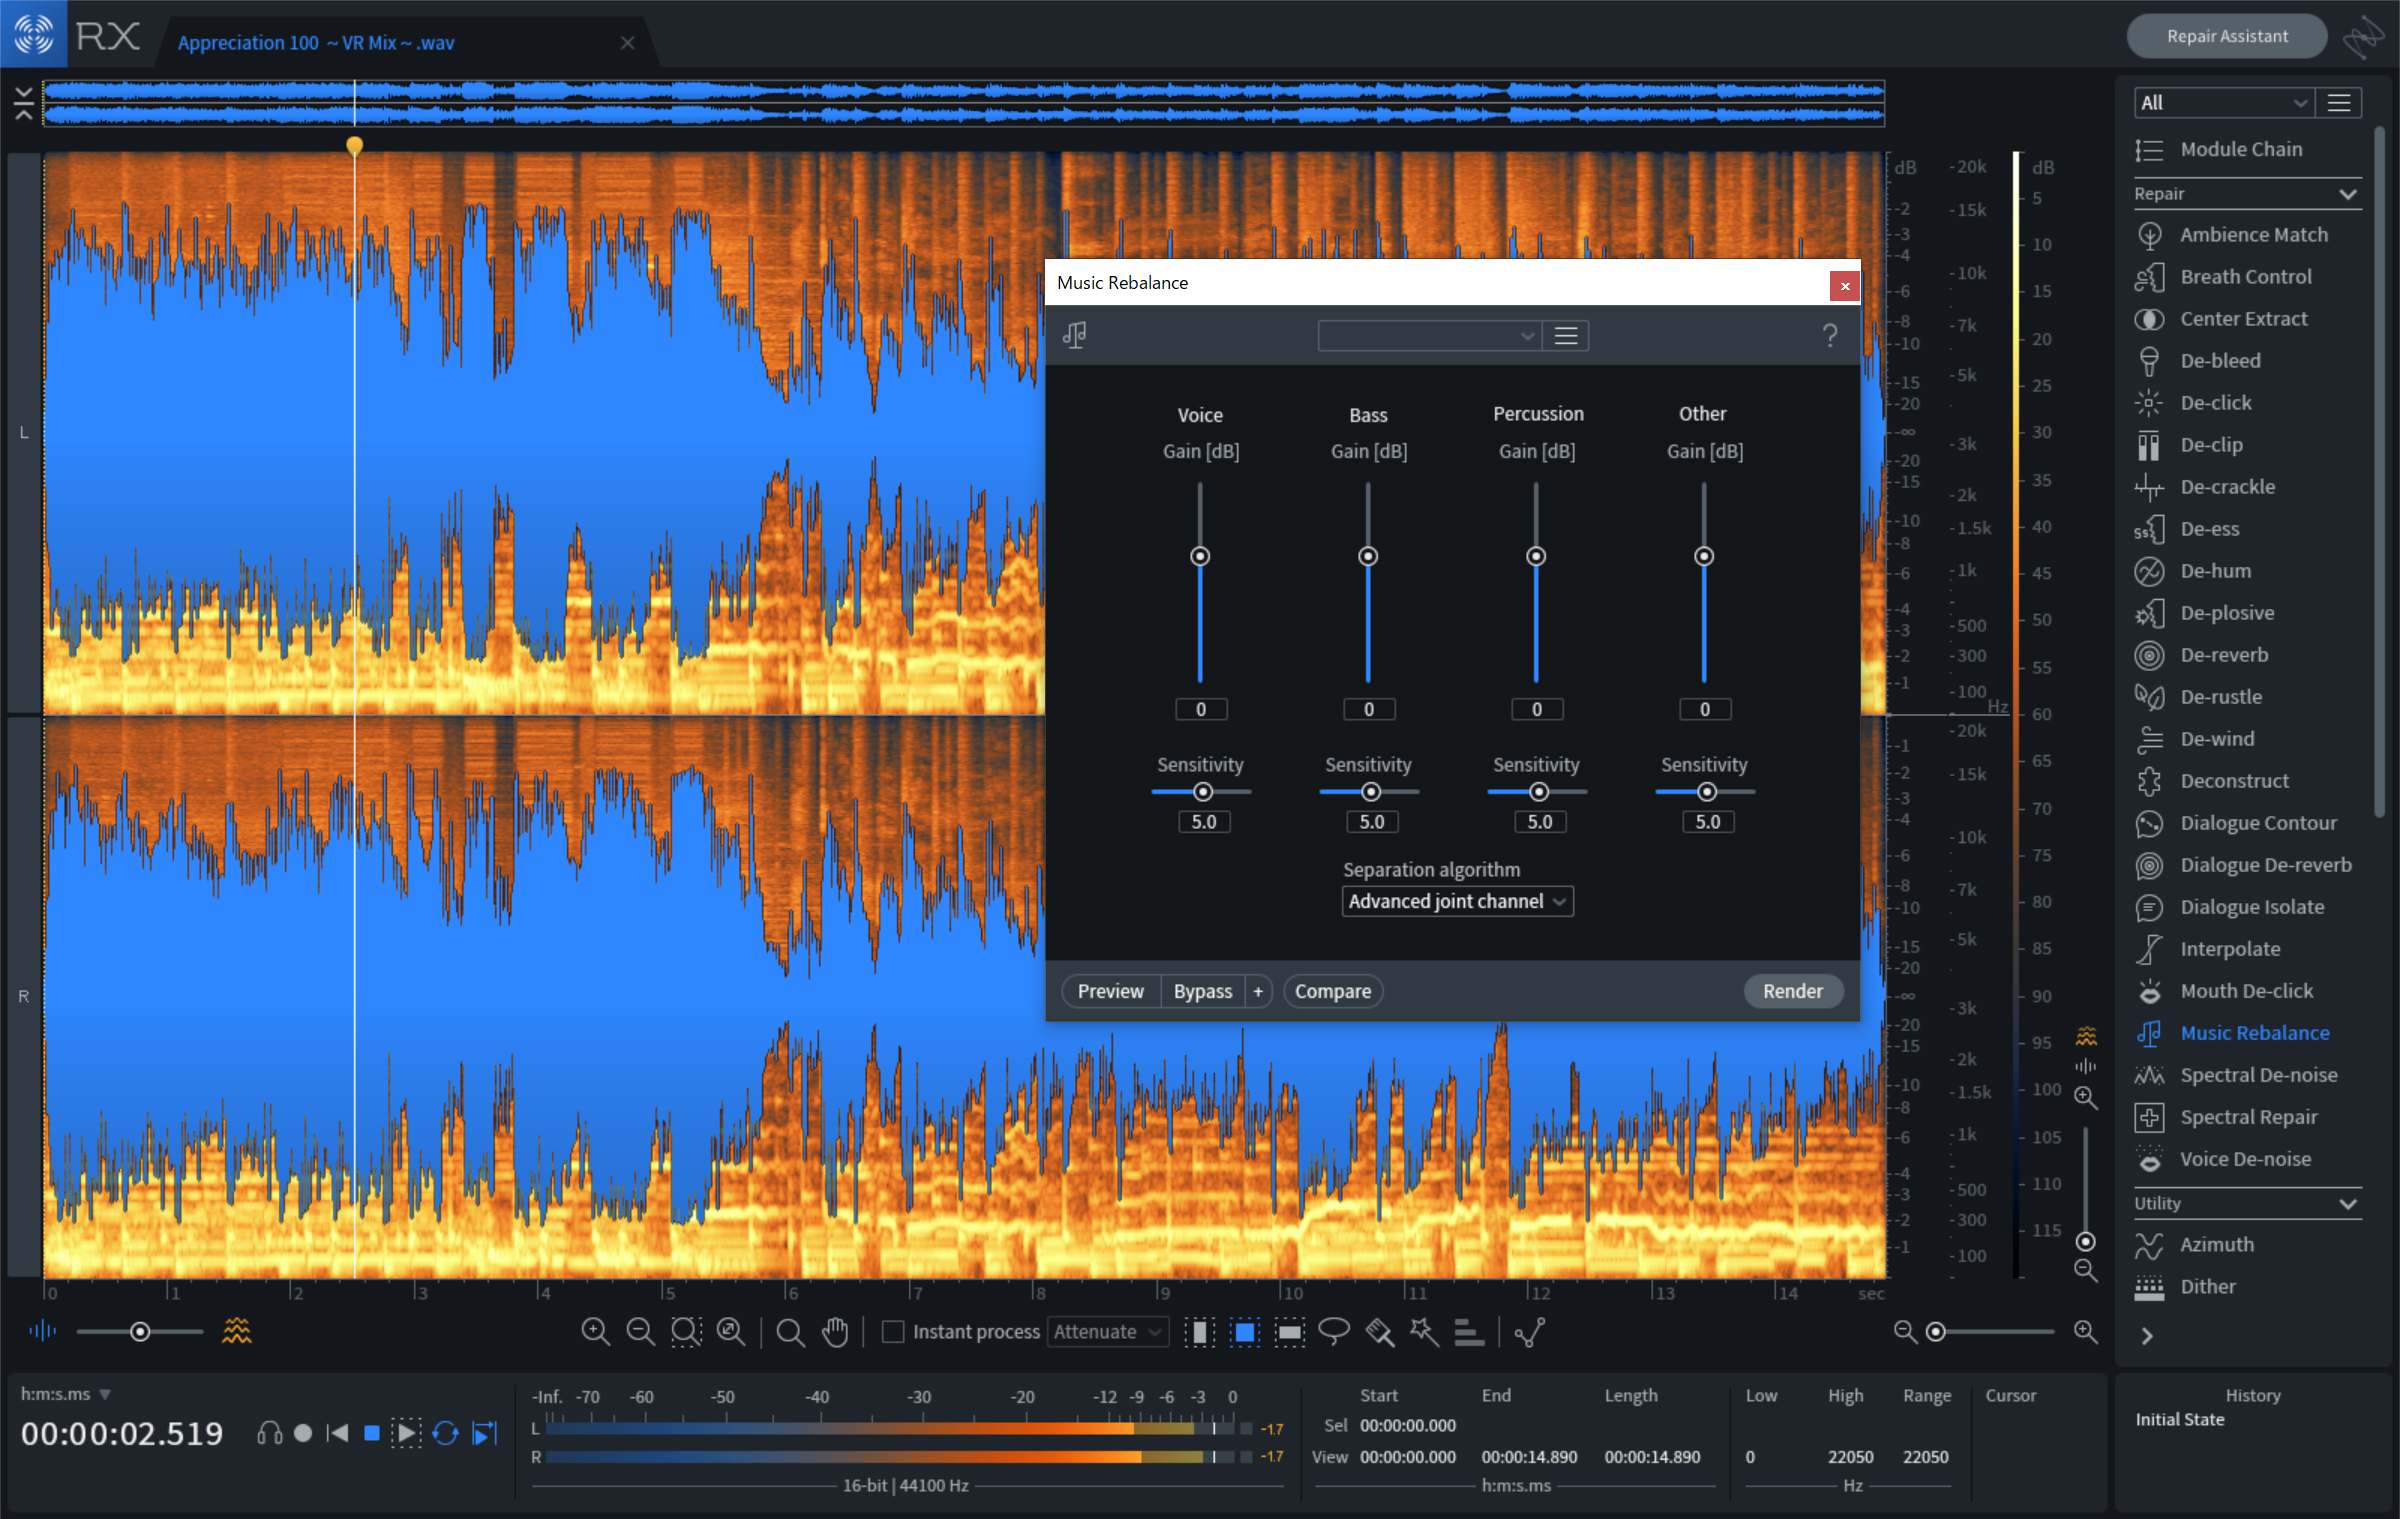Open the All module filter dropdown
This screenshot has width=2400, height=1519.
click(2223, 103)
